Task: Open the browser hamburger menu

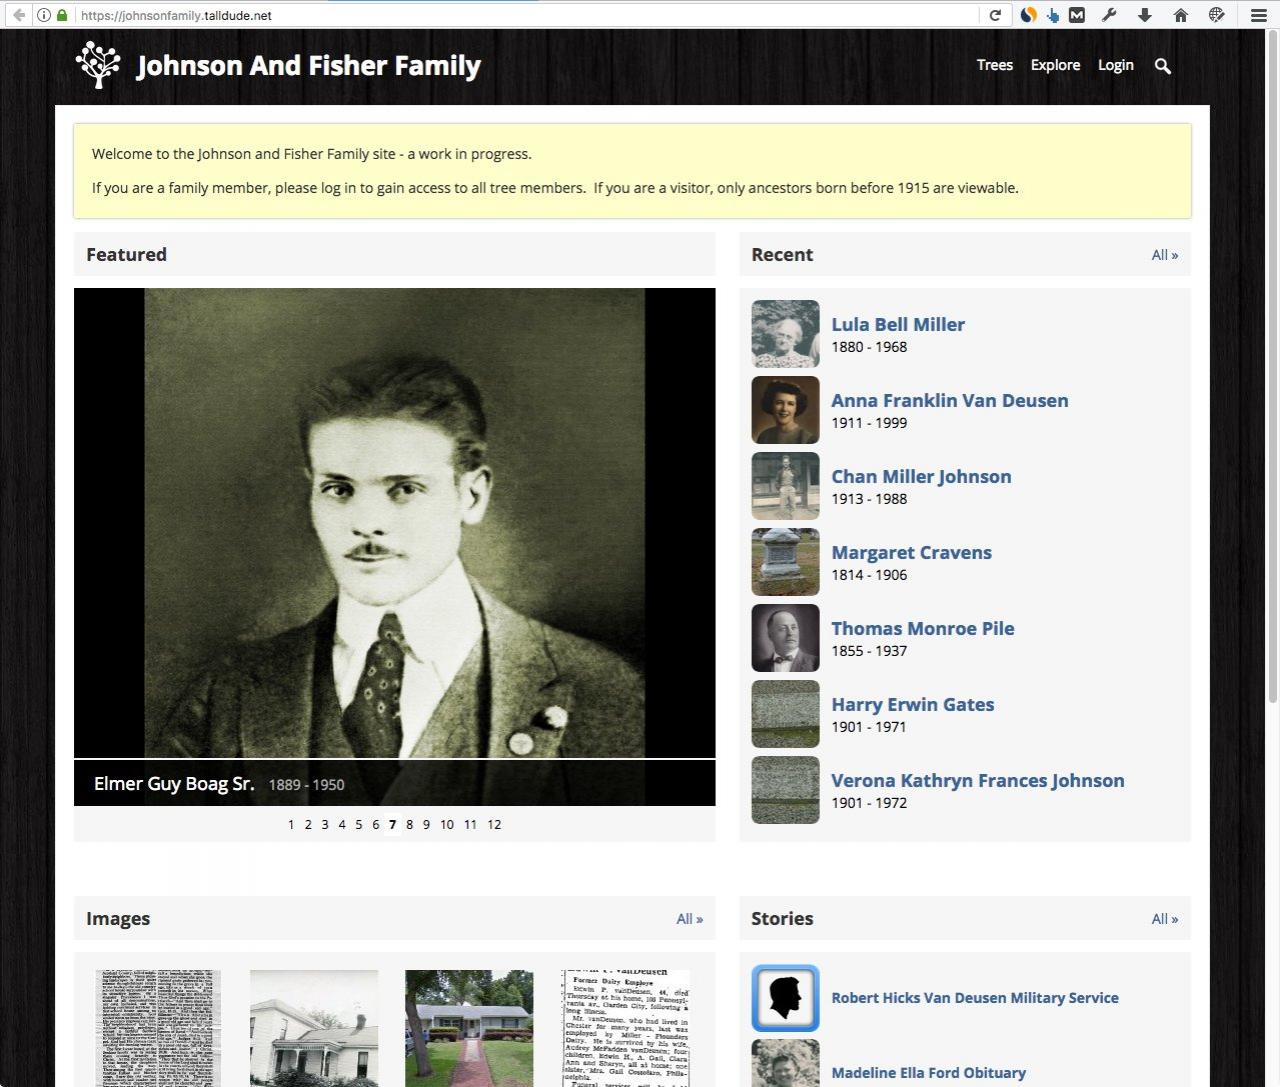Action: tap(1258, 15)
